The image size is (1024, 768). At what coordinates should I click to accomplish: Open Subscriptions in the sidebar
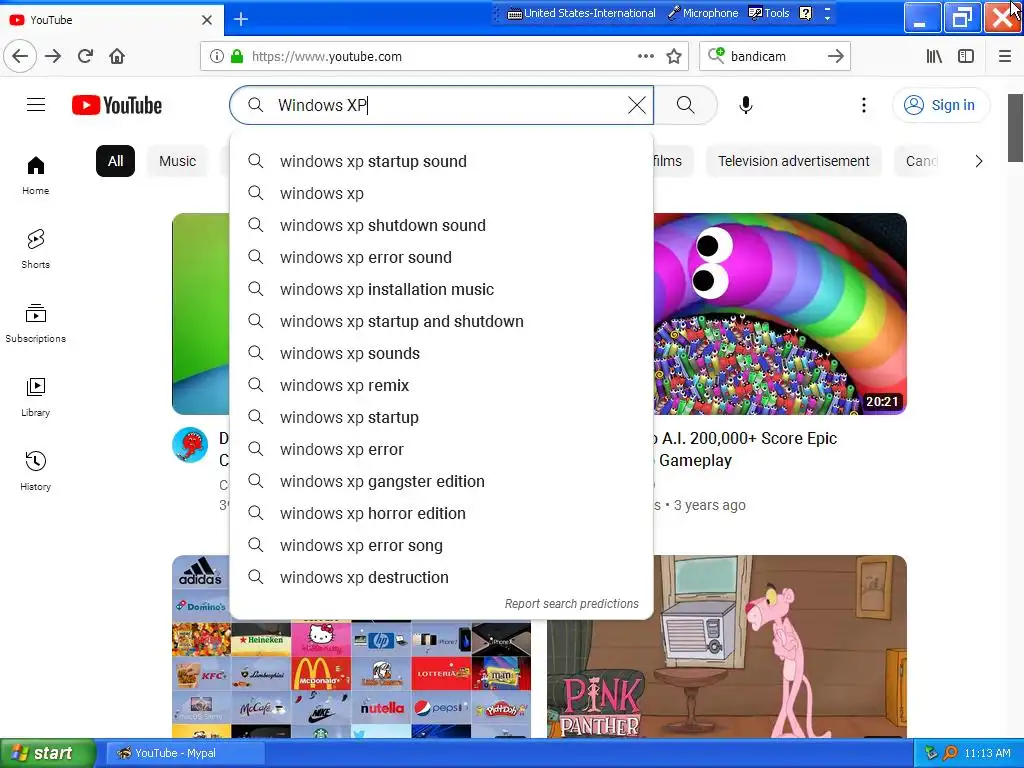tap(35, 323)
